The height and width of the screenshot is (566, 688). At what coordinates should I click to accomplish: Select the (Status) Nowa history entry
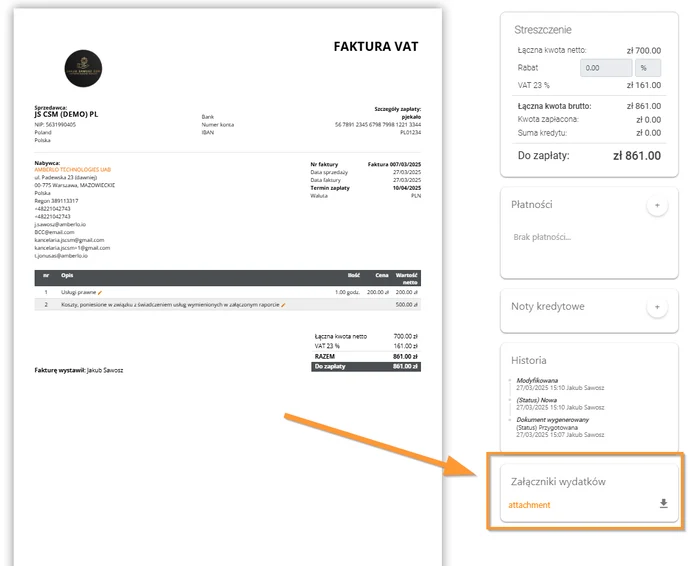(560, 404)
